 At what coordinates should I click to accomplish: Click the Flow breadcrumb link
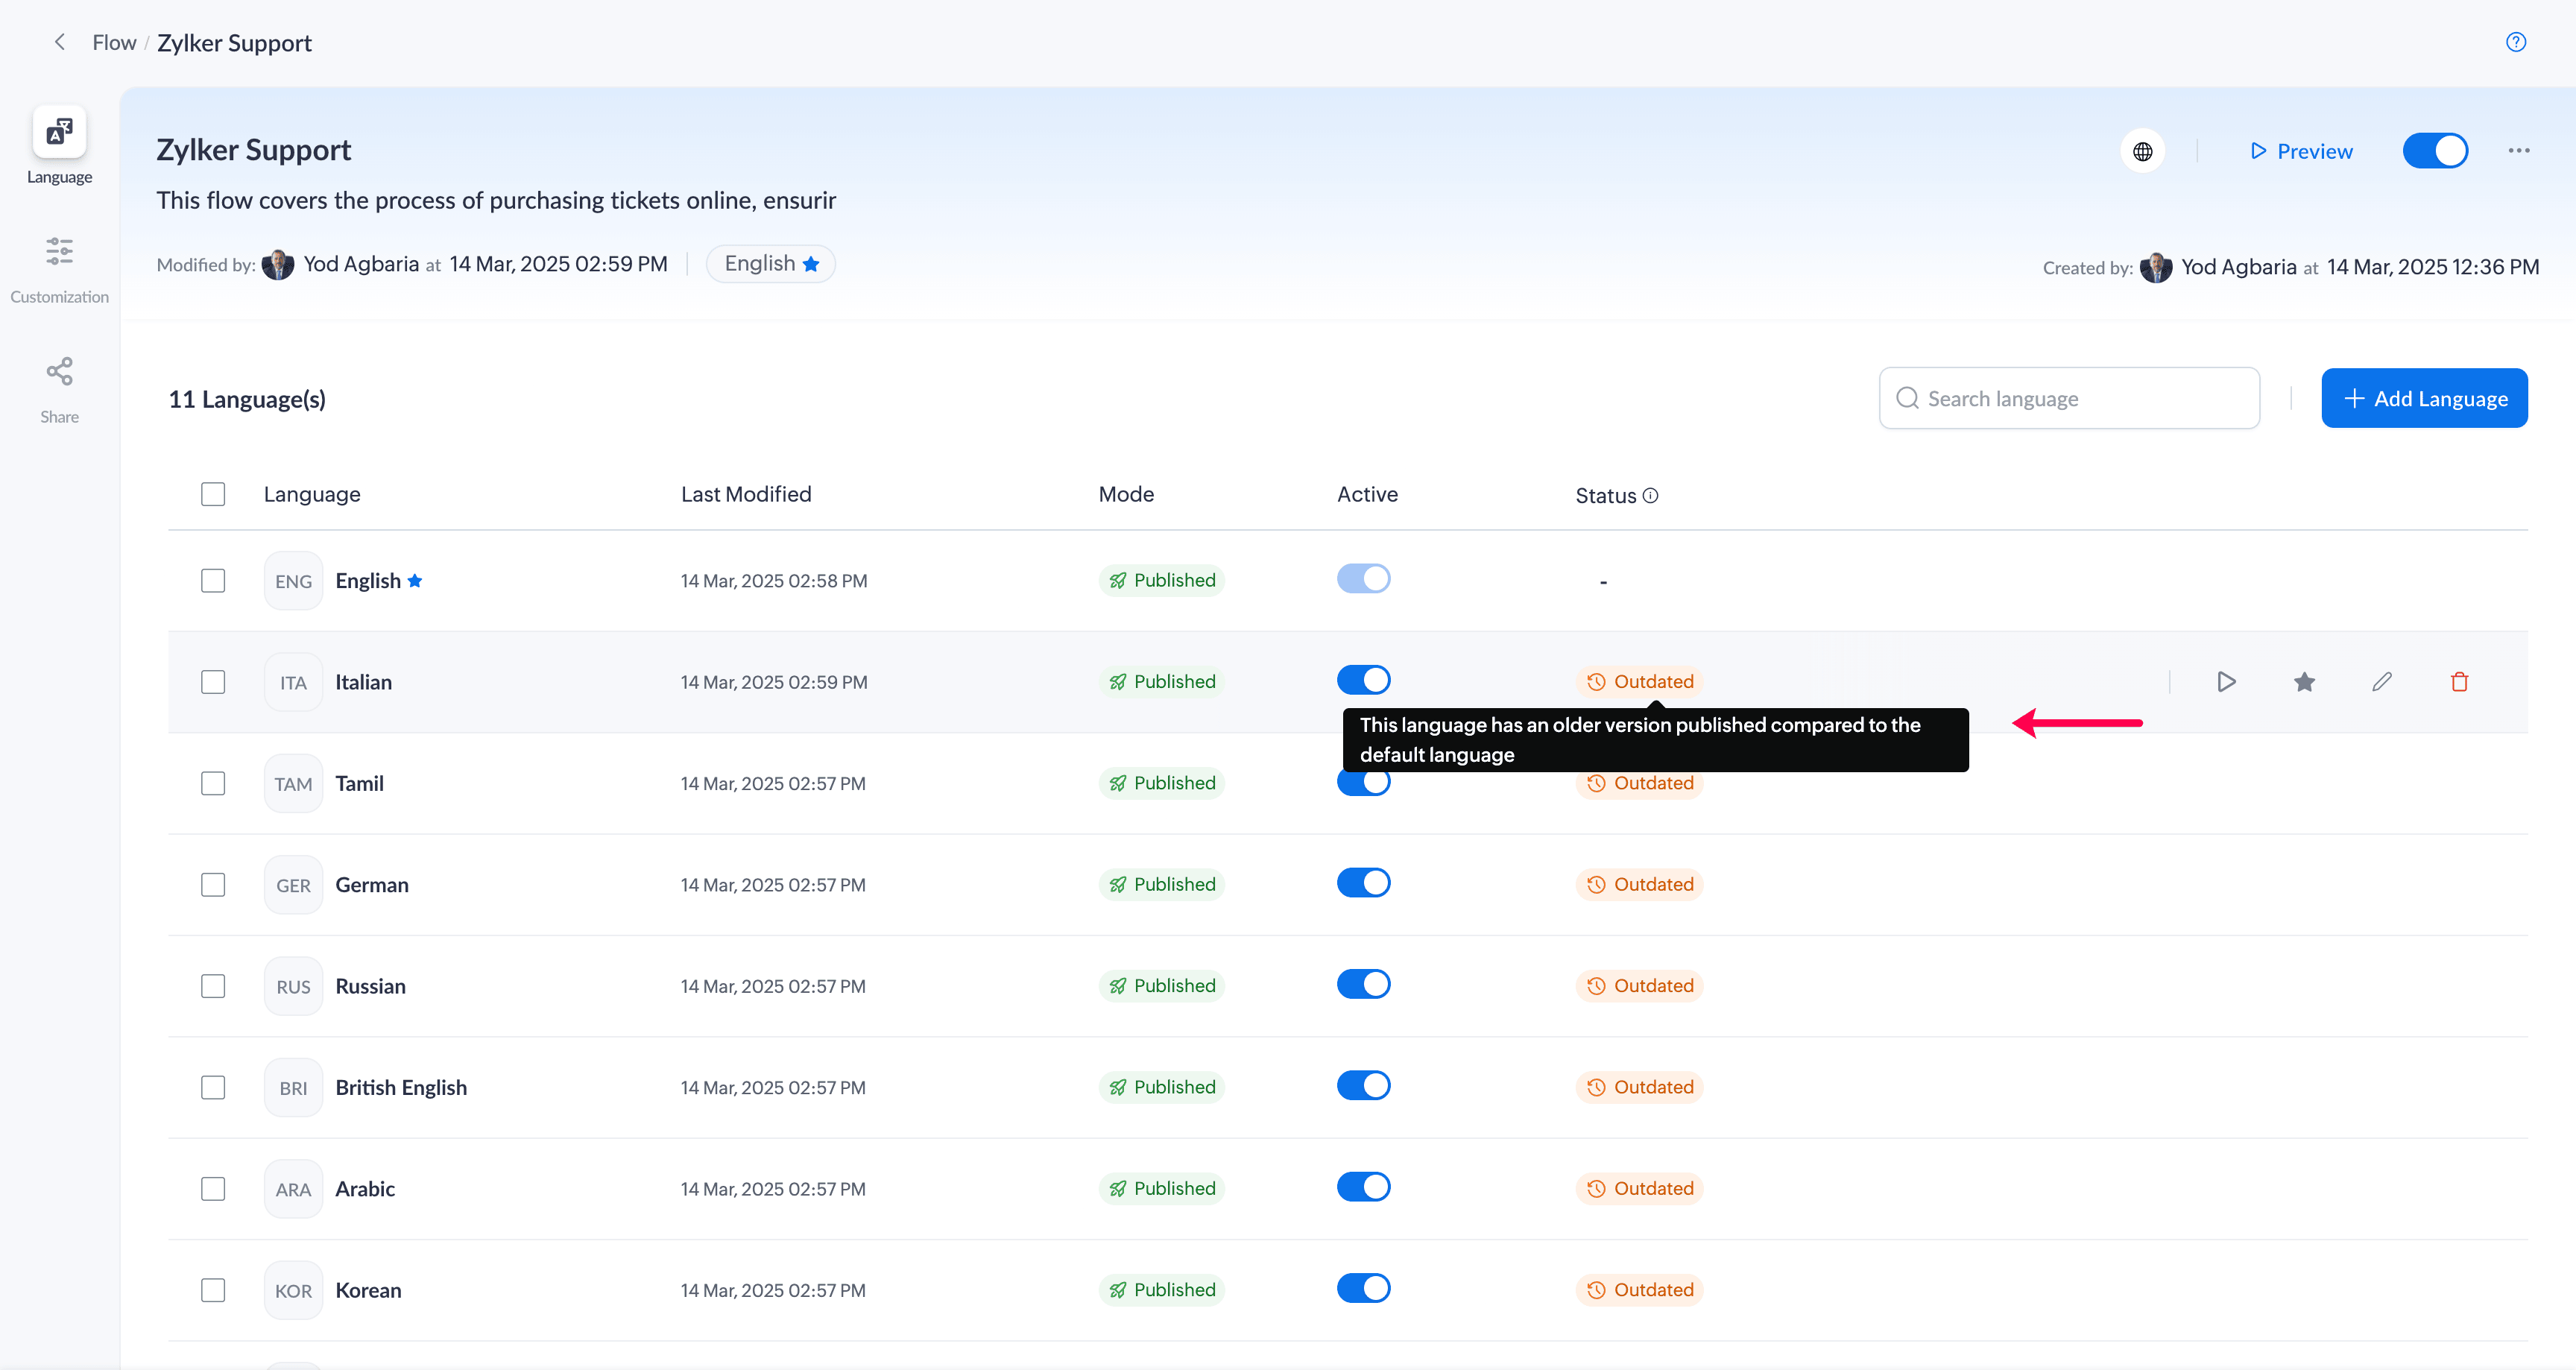pyautogui.click(x=114, y=42)
